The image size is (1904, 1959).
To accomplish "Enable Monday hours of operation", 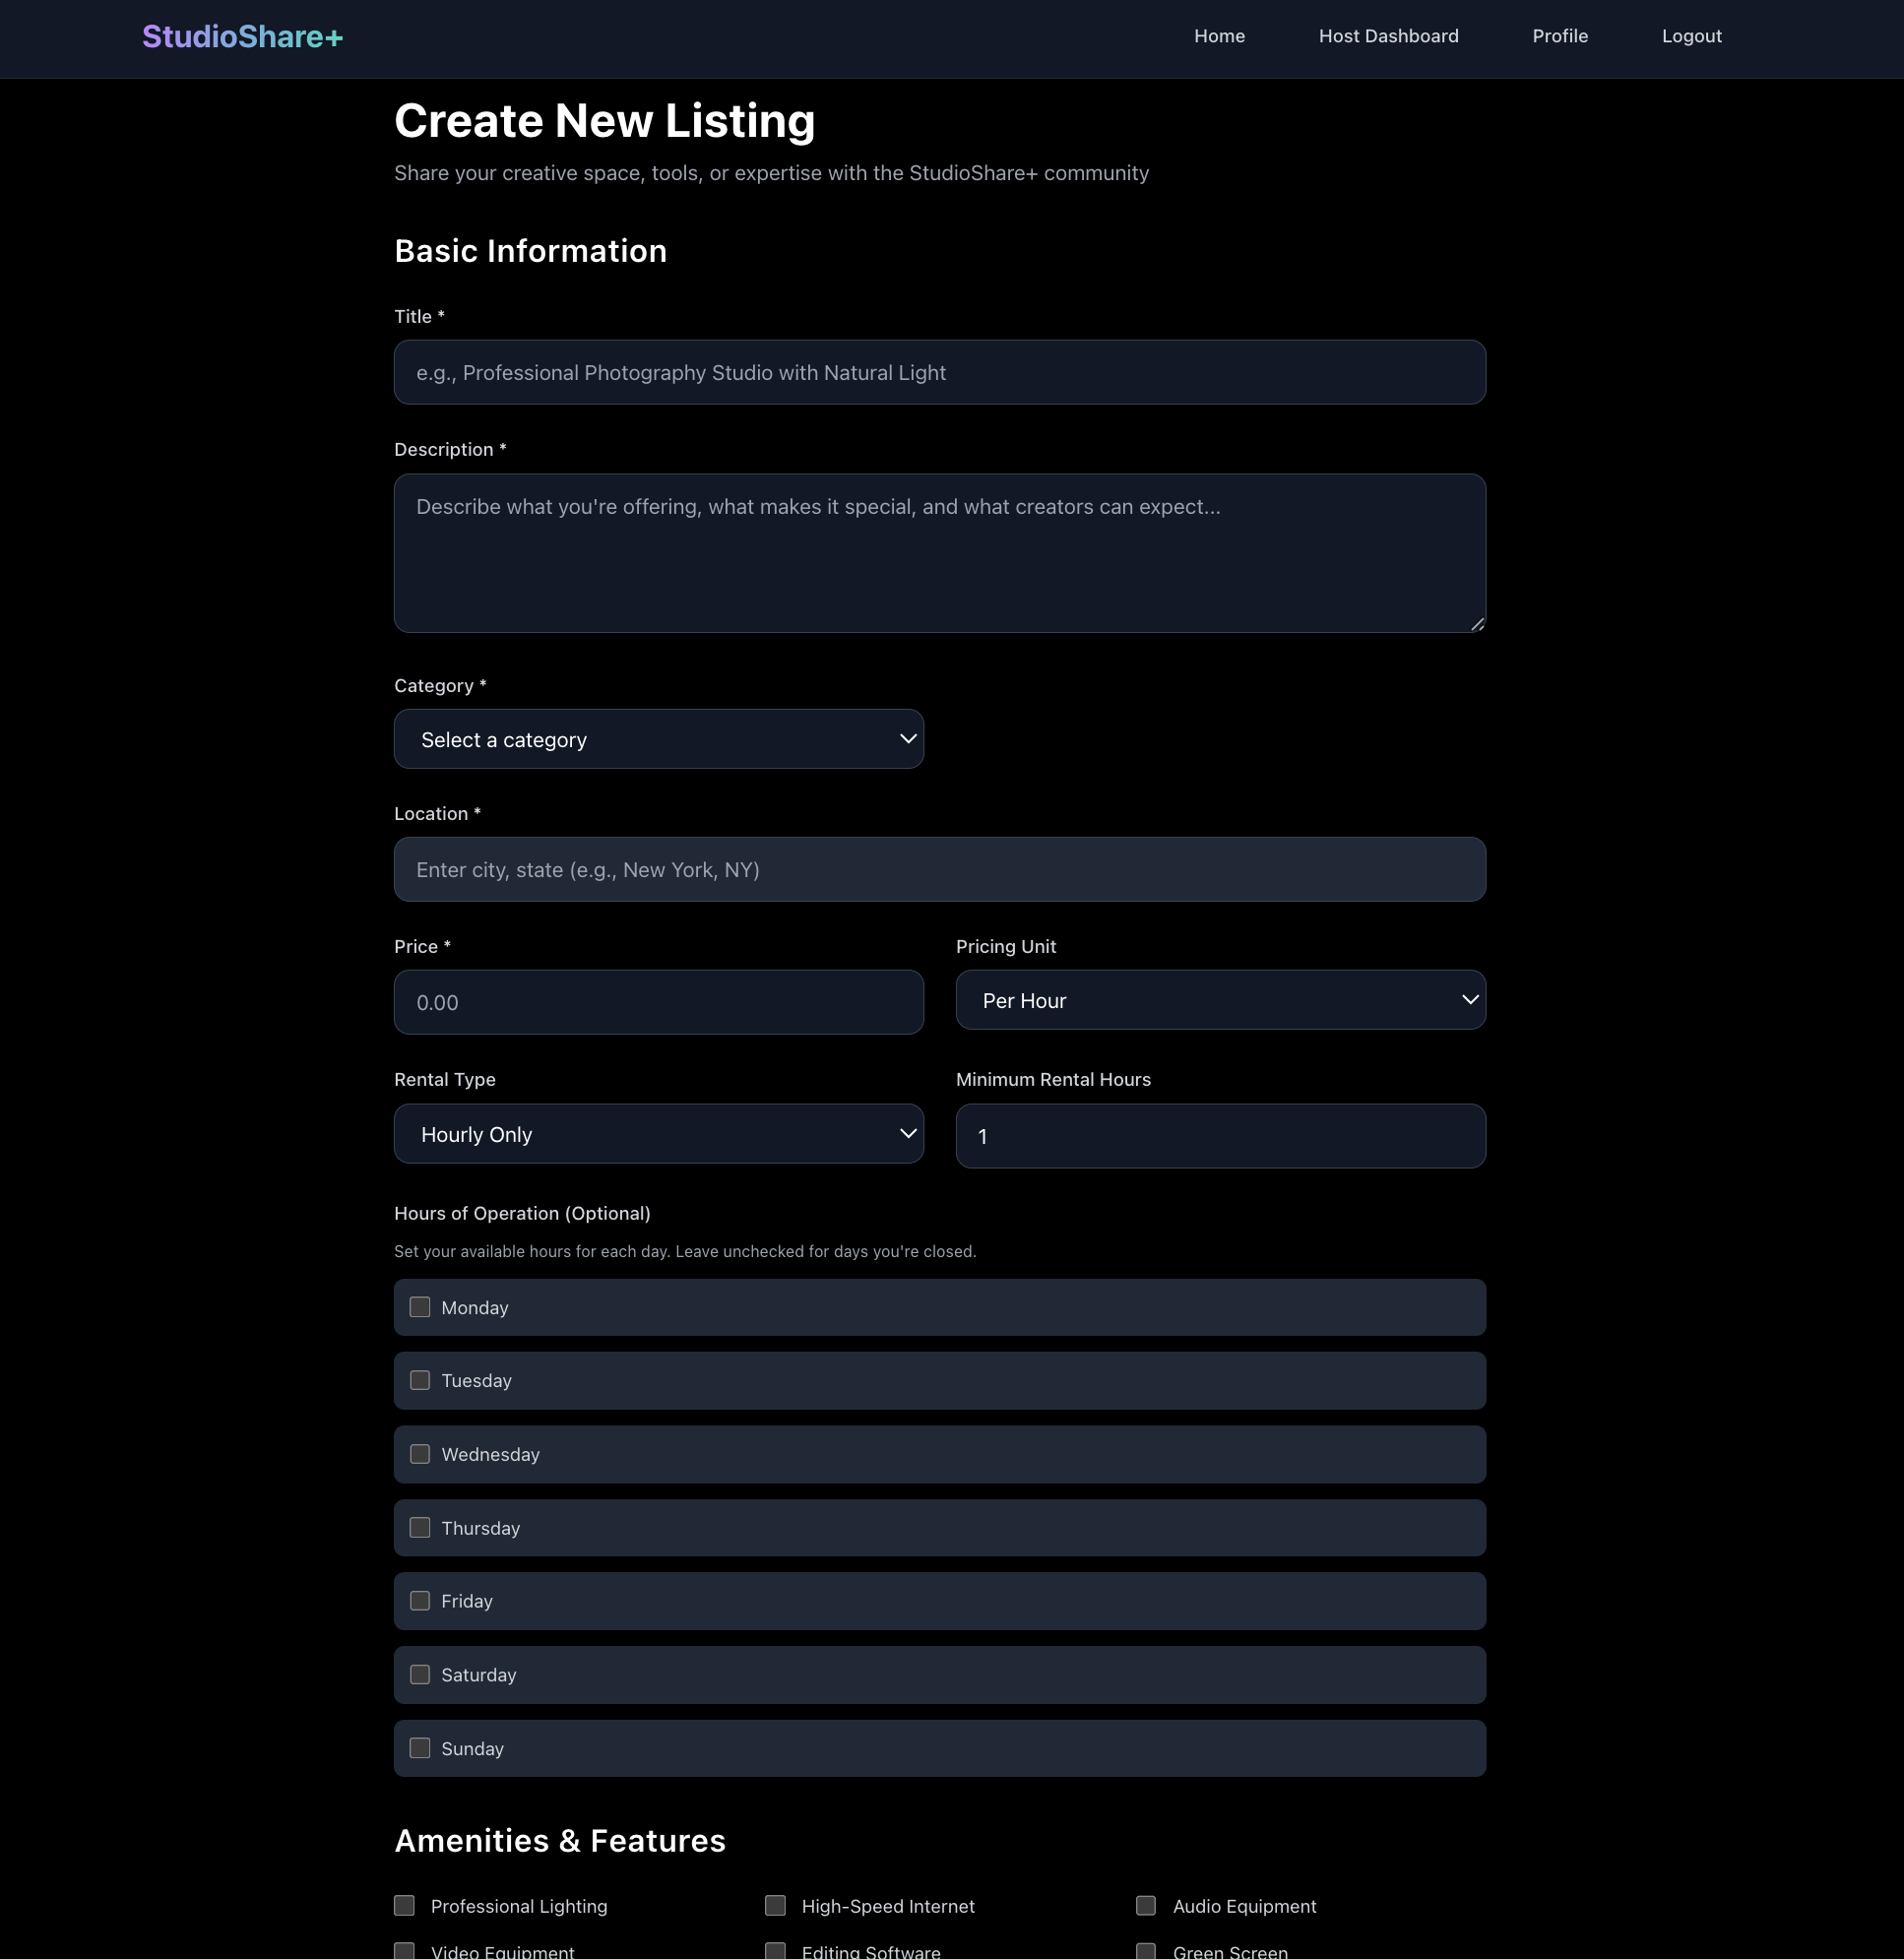I will (420, 1307).
